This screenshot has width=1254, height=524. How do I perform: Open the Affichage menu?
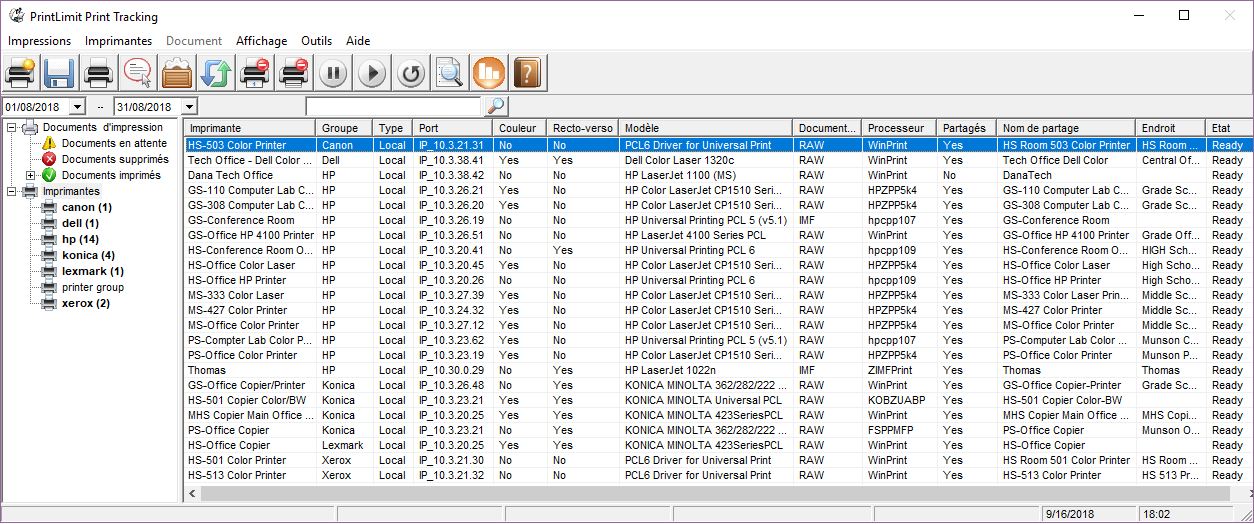pyautogui.click(x=261, y=41)
